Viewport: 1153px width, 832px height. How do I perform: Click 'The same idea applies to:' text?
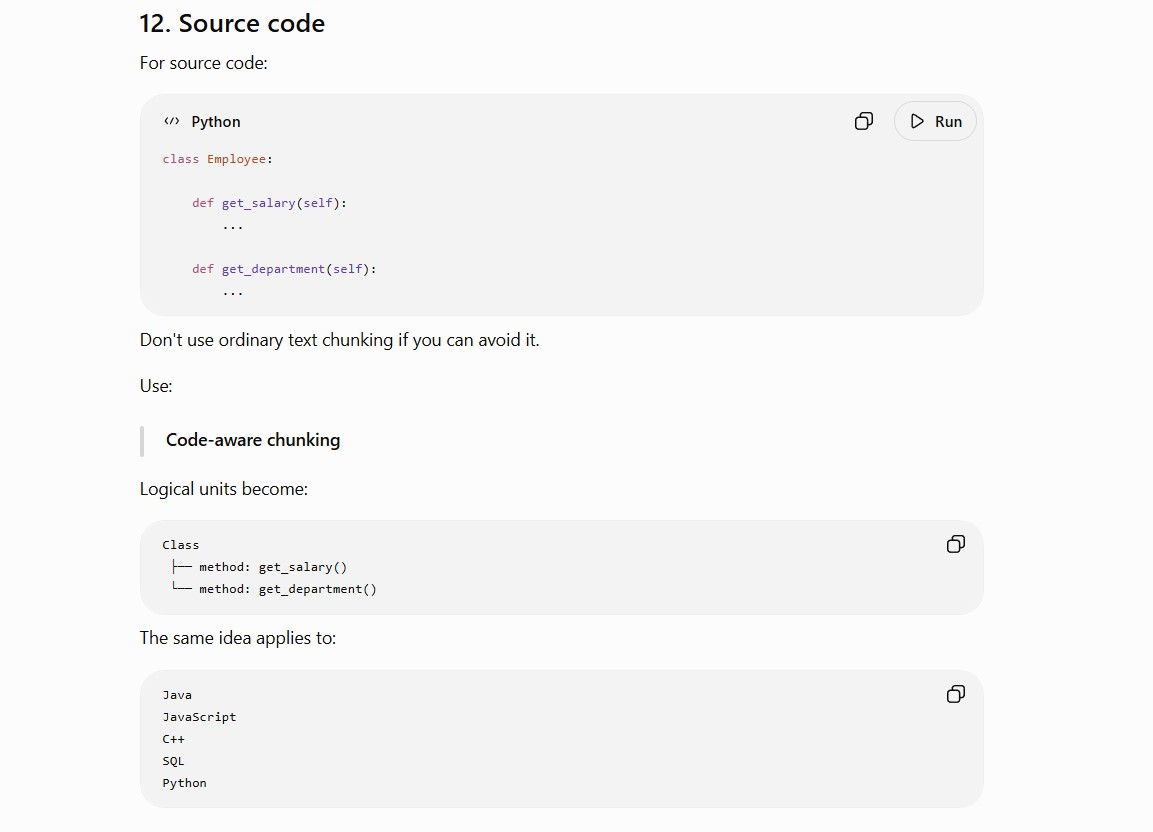pyautogui.click(x=238, y=638)
